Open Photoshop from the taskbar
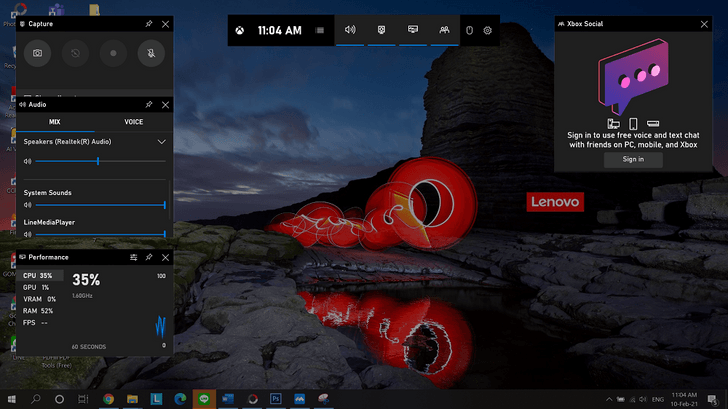728x409 pixels. [276, 399]
